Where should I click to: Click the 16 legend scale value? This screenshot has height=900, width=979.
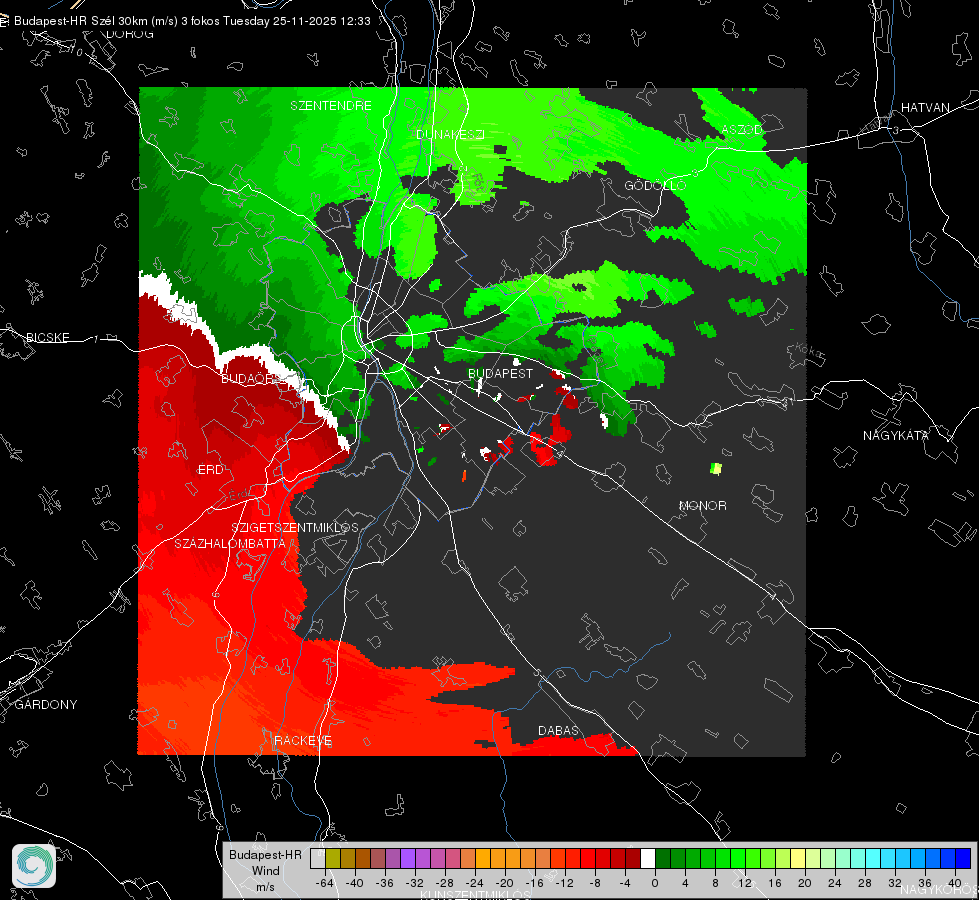click(x=775, y=883)
